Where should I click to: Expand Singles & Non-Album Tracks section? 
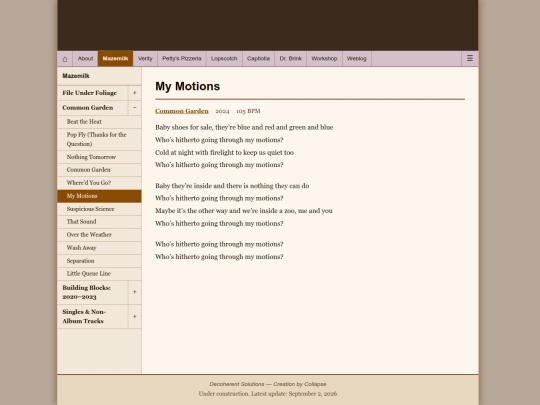point(135,316)
